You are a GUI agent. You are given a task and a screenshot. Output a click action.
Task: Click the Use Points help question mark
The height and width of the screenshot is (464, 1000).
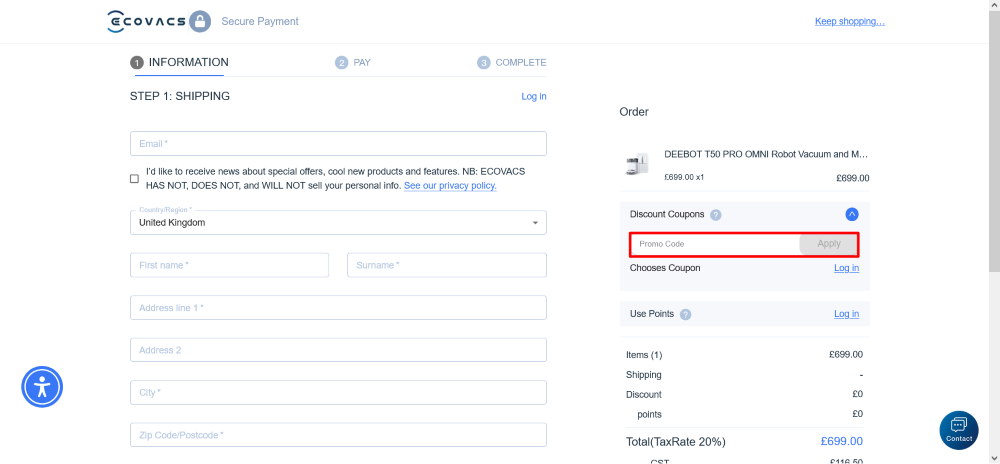point(686,314)
